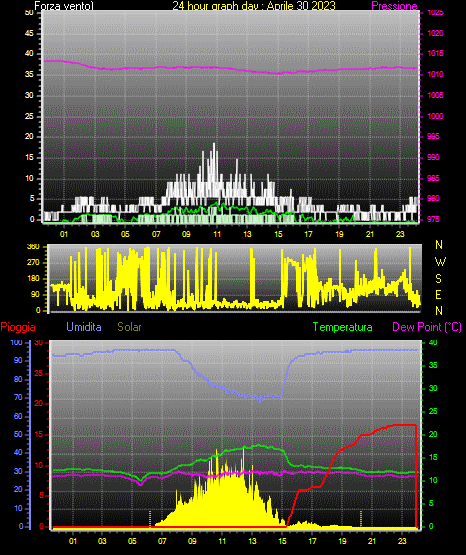
Task: Click the 1010 pressure scale value
Action: click(x=435, y=74)
